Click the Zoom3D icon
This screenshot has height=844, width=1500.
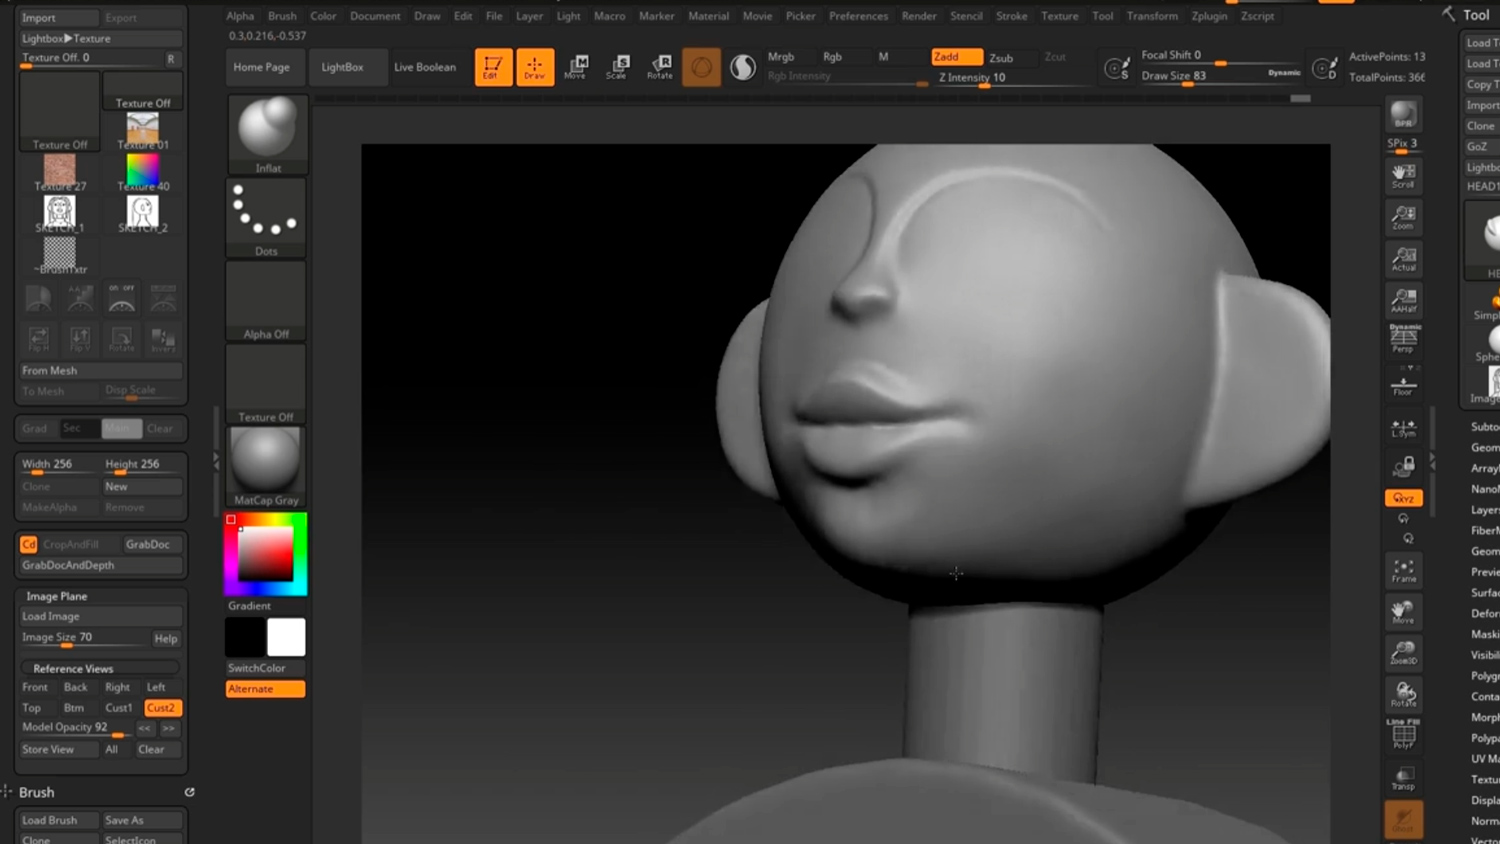(1404, 653)
